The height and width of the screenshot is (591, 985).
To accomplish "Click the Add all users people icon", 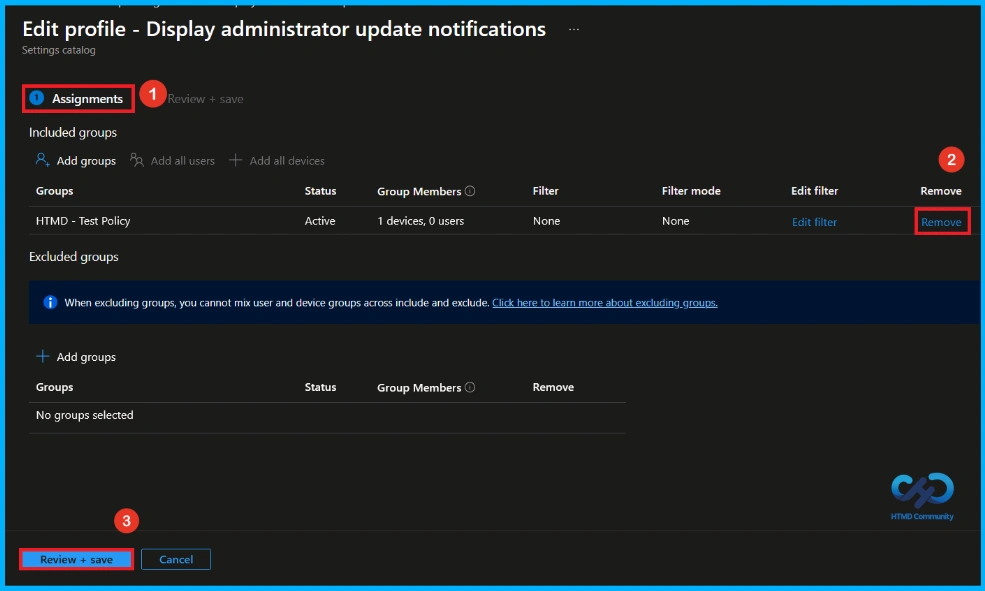I will (x=136, y=160).
